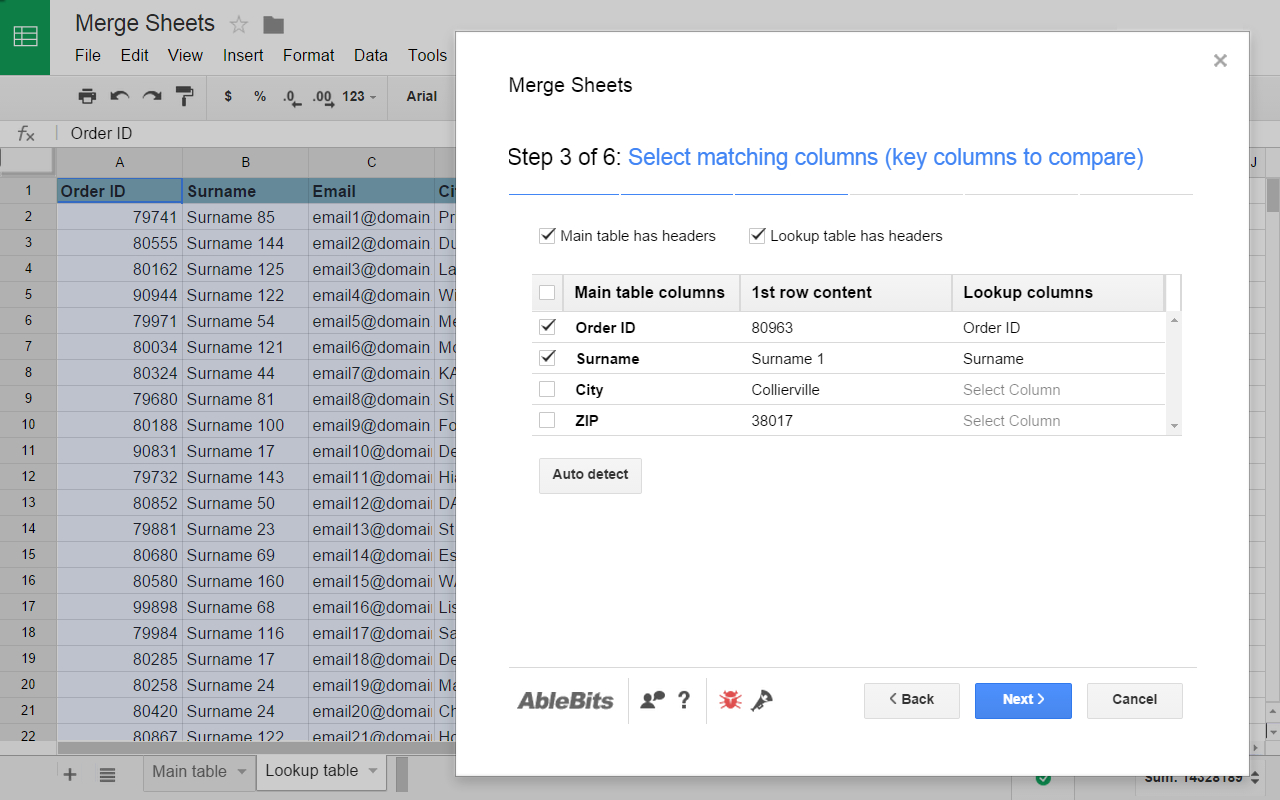Open the all sheets list icon

107,774
